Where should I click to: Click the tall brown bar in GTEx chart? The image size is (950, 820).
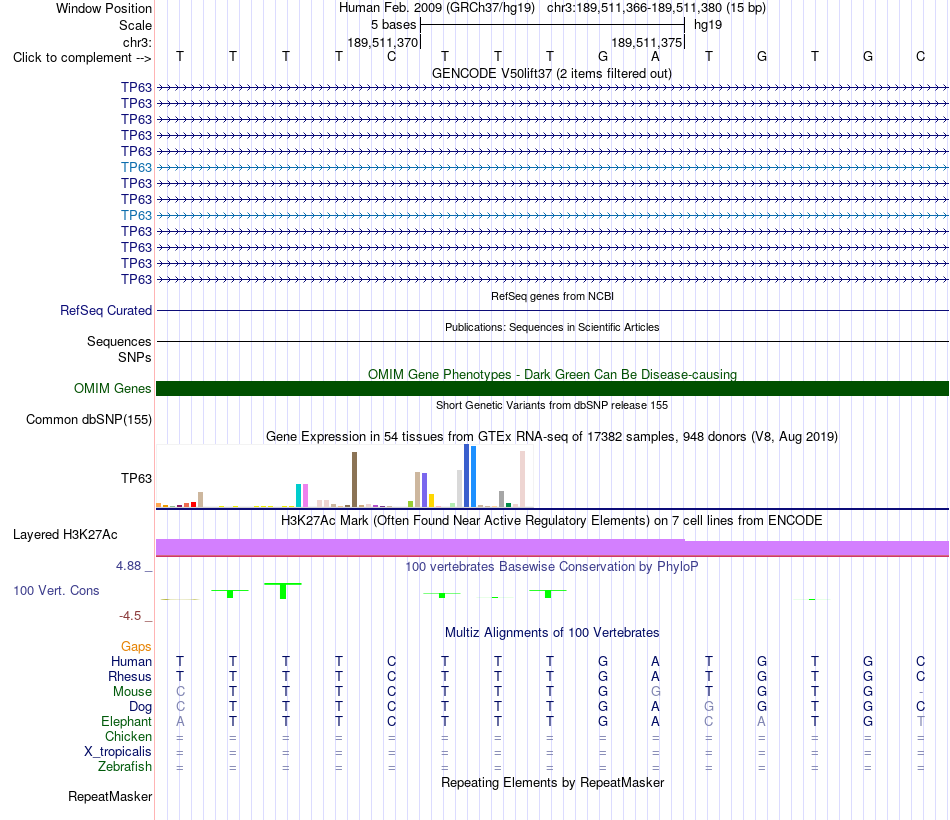click(354, 479)
